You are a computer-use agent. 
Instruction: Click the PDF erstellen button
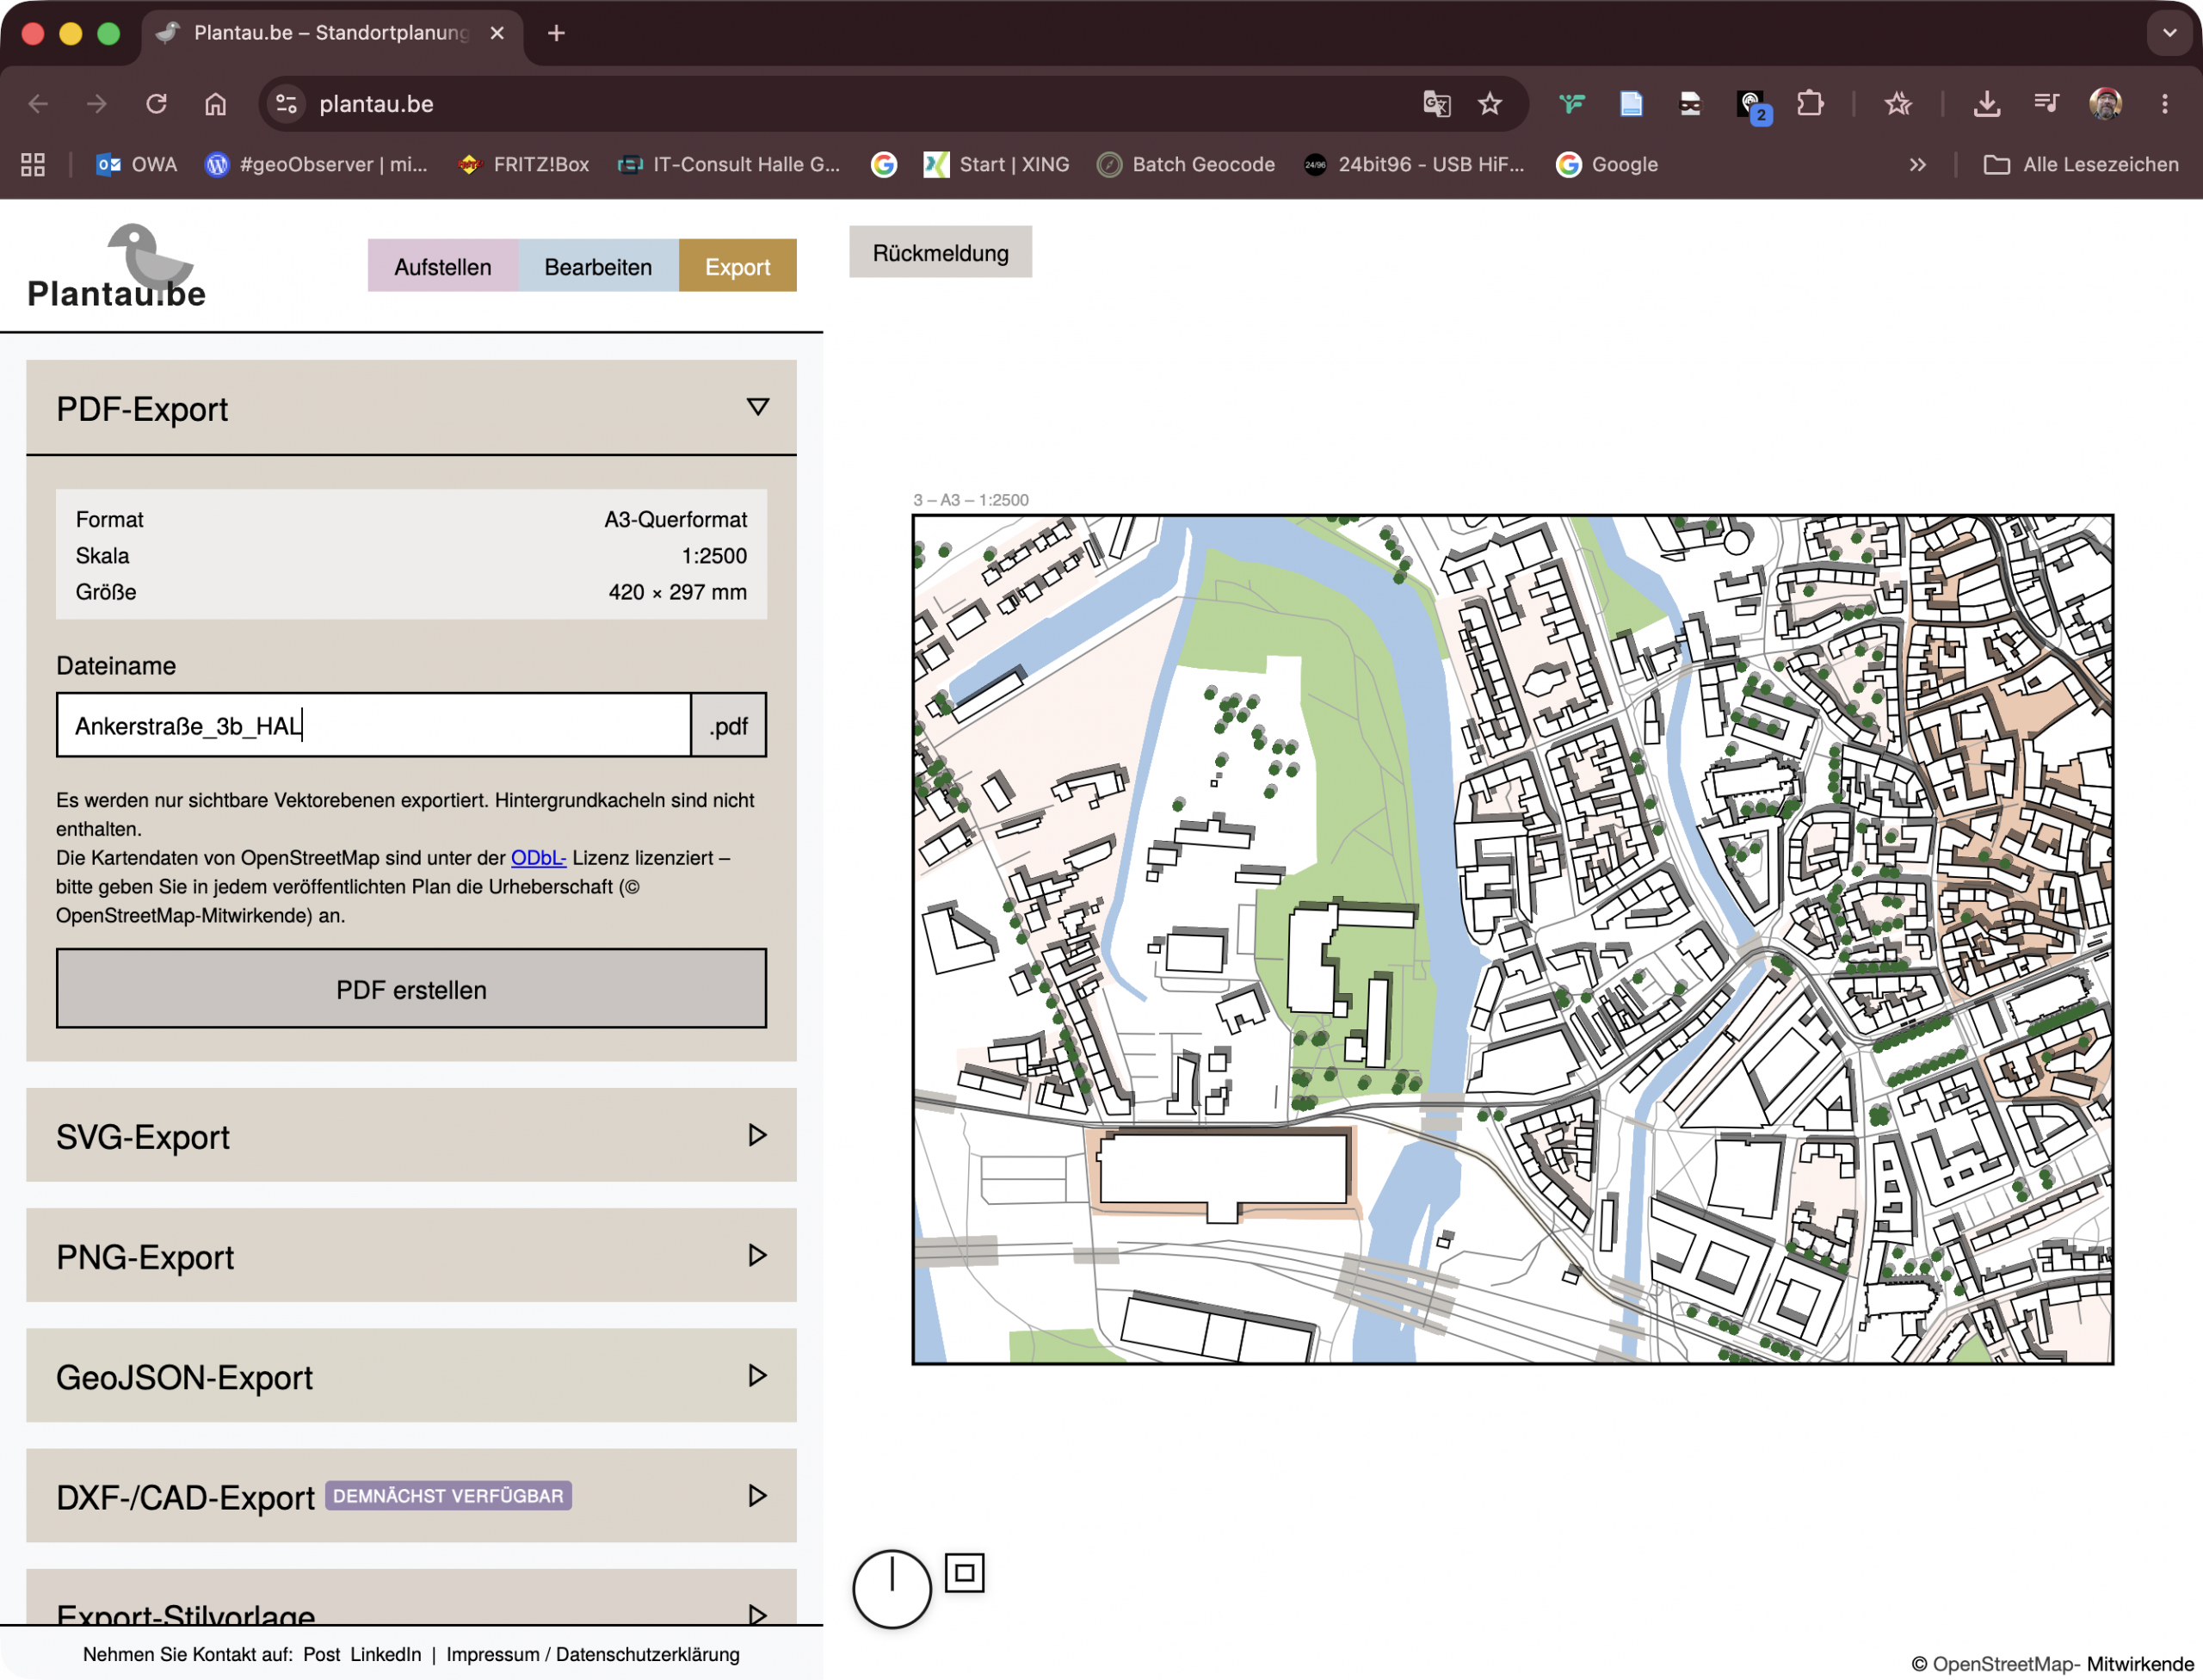click(411, 989)
